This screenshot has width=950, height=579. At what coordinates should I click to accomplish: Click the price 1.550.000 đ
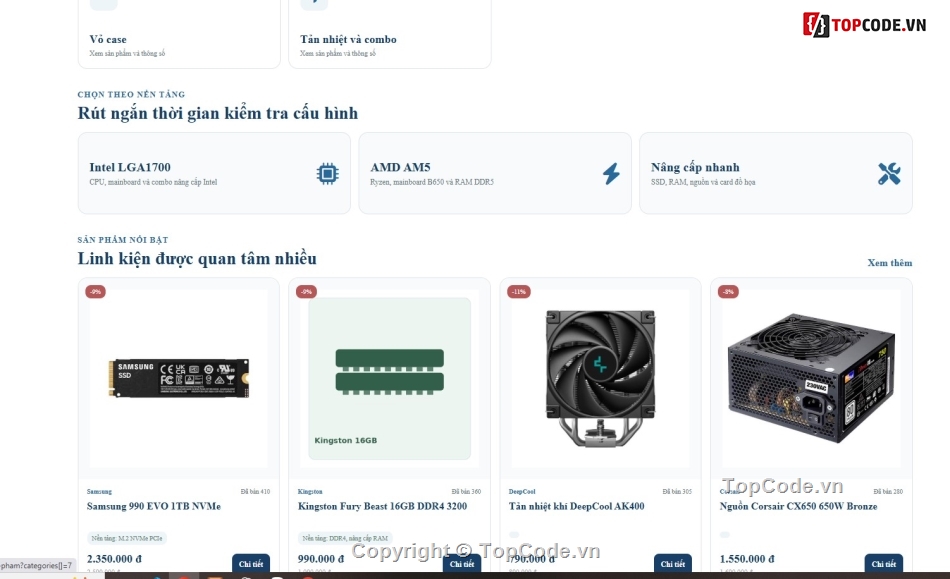point(746,559)
